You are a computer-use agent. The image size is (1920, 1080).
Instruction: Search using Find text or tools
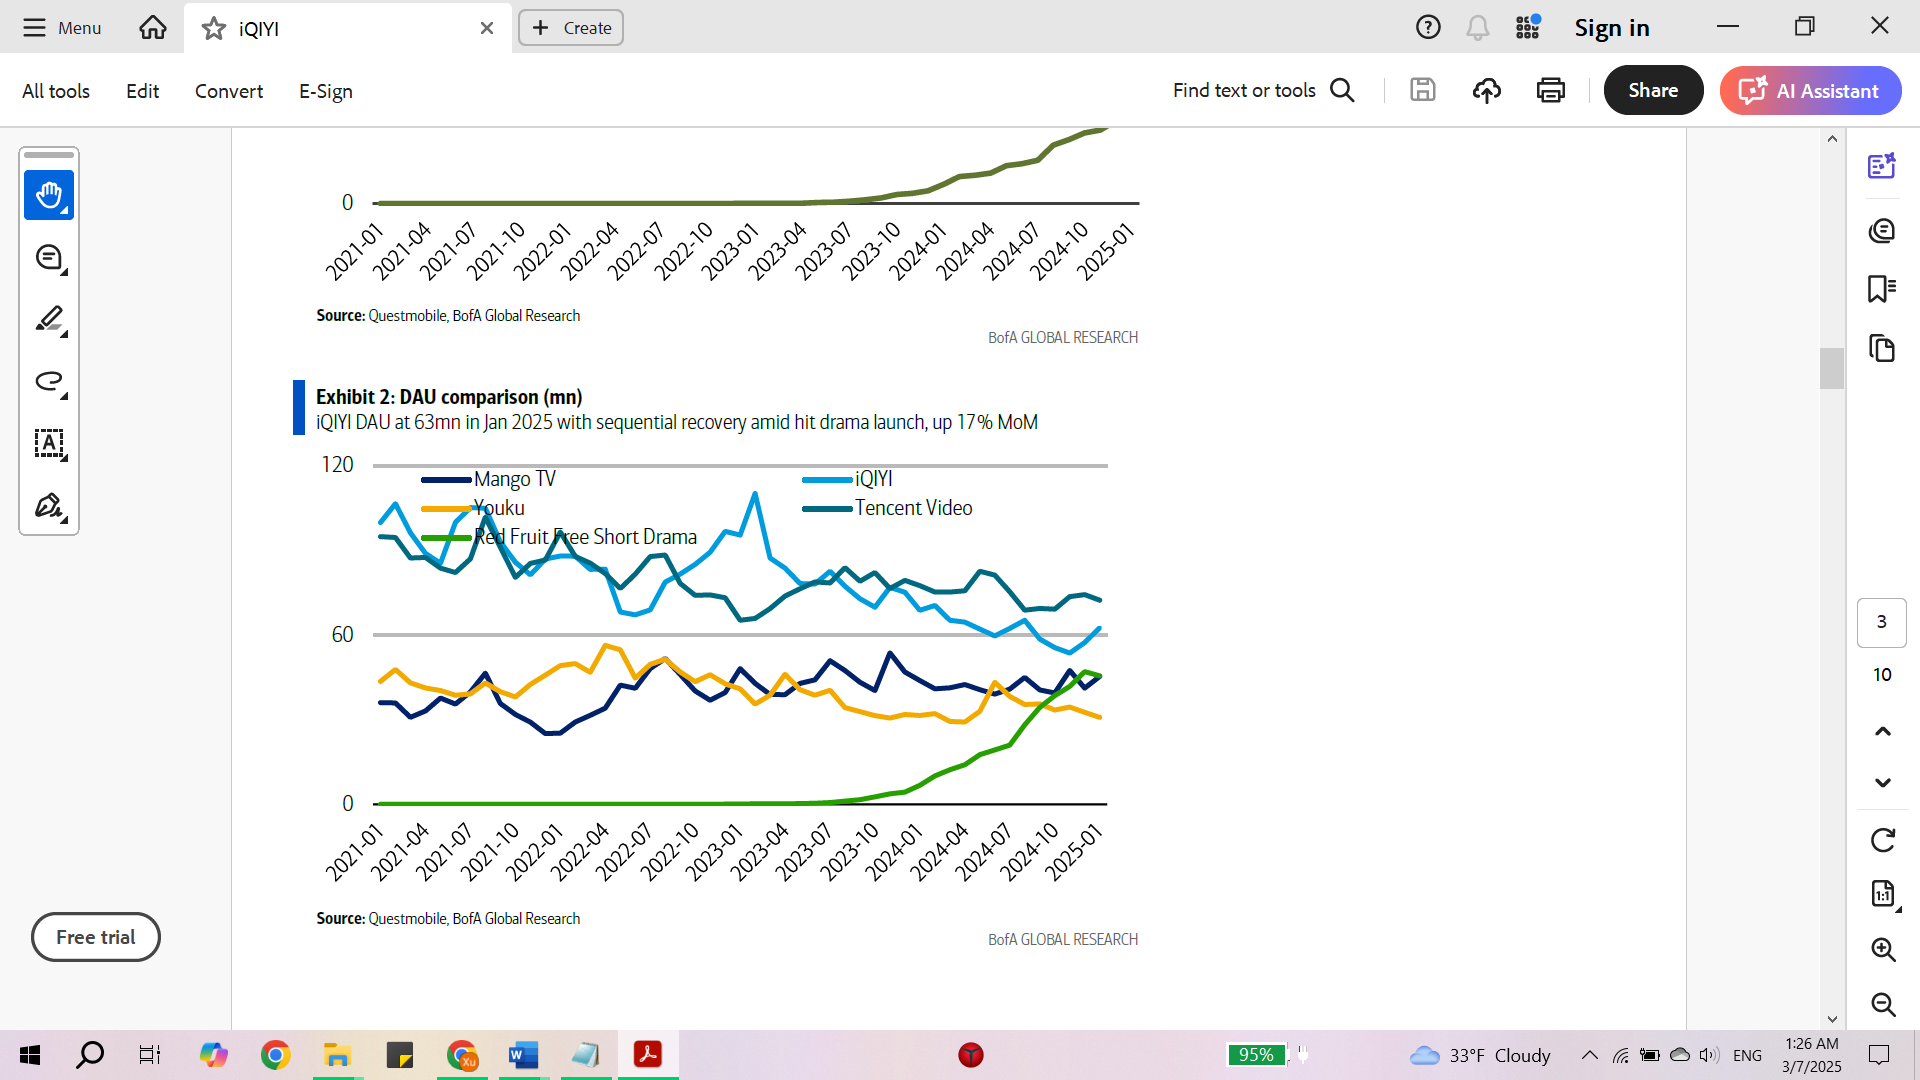pyautogui.click(x=1264, y=90)
